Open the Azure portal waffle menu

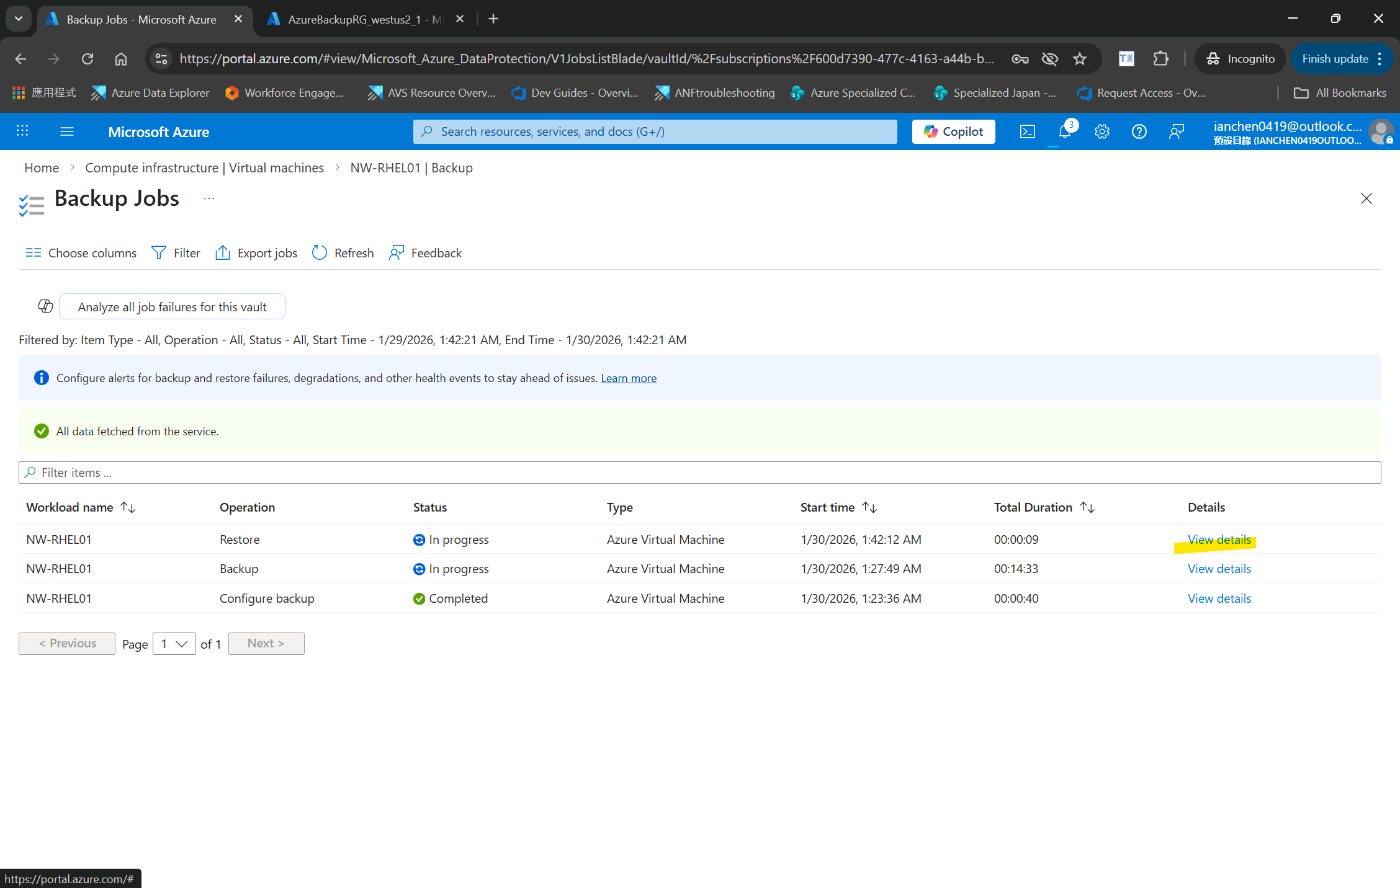pos(22,131)
